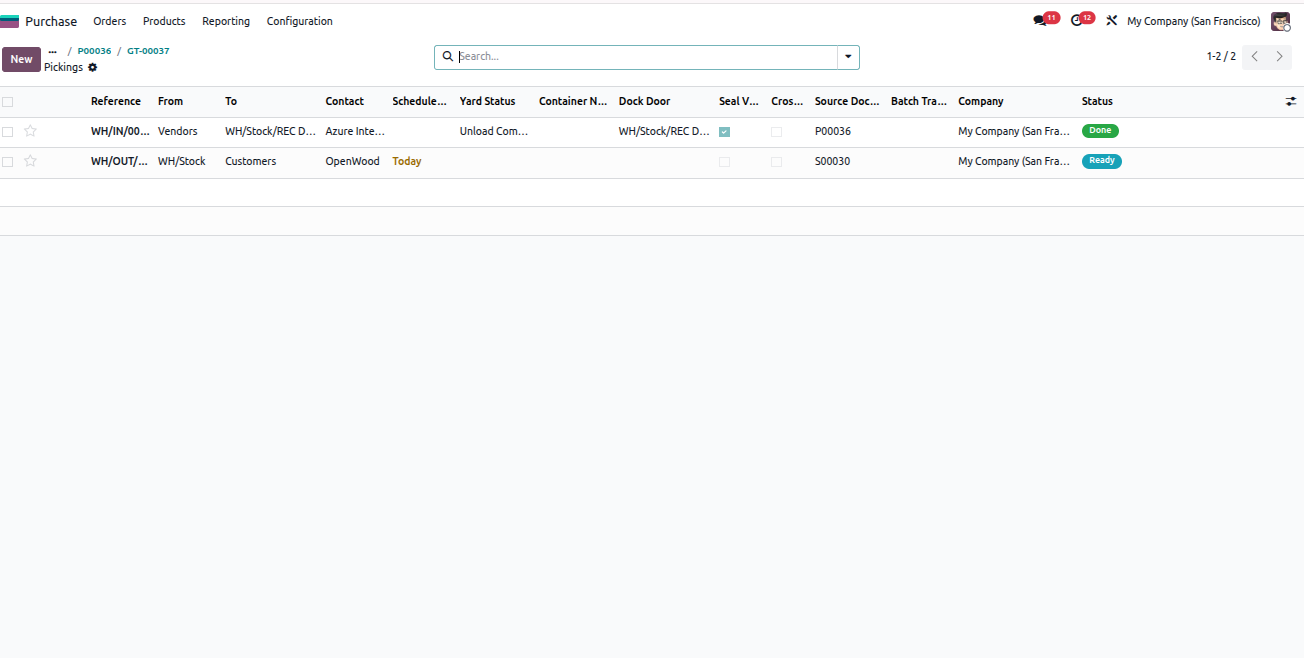1304x658 pixels.
Task: Toggle Cross-dock checkbox in S00030 row
Action: (776, 162)
